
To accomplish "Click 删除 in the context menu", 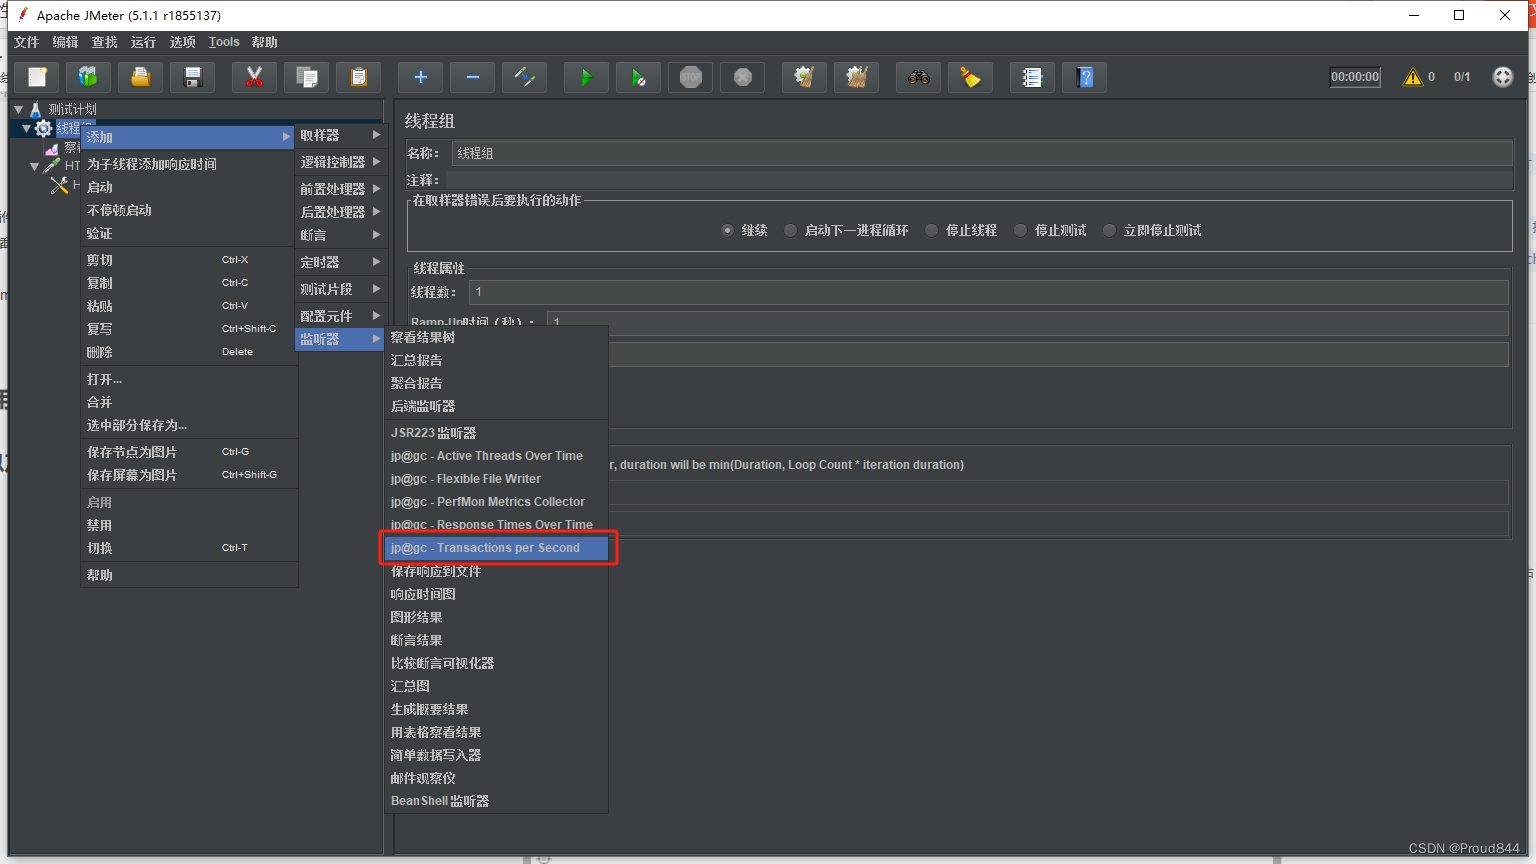I will pos(189,352).
